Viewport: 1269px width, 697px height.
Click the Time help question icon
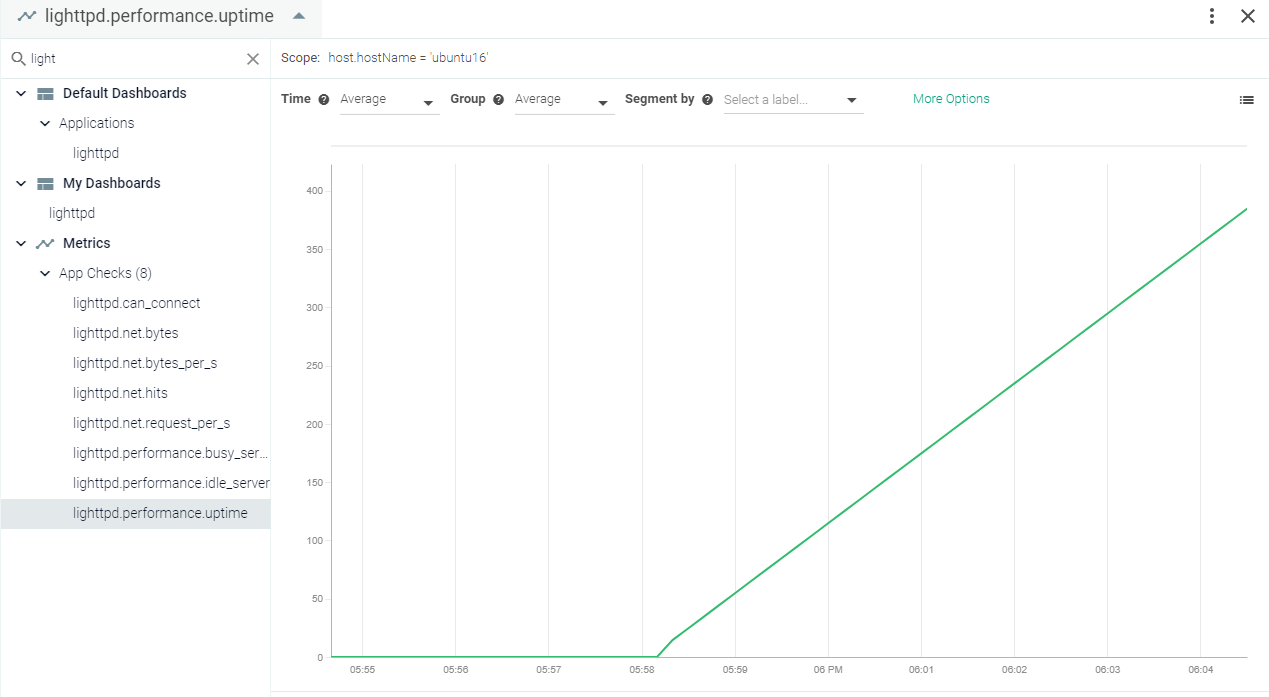click(x=324, y=100)
